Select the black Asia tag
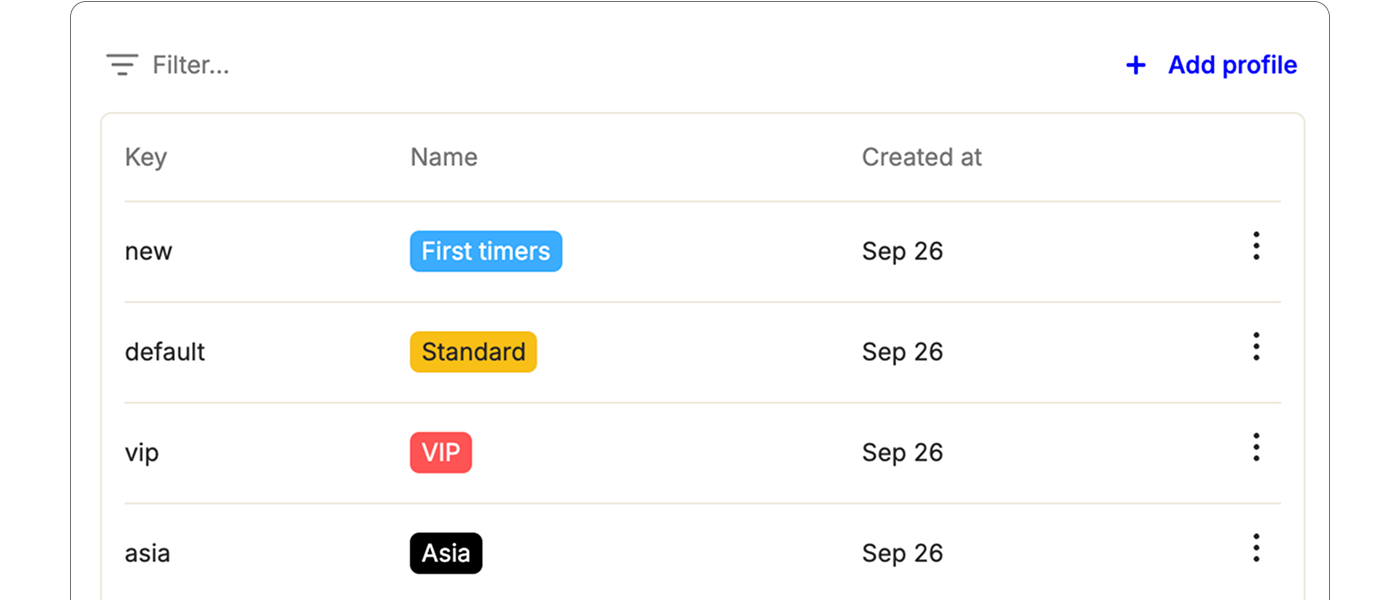This screenshot has width=1400, height=600. (446, 553)
